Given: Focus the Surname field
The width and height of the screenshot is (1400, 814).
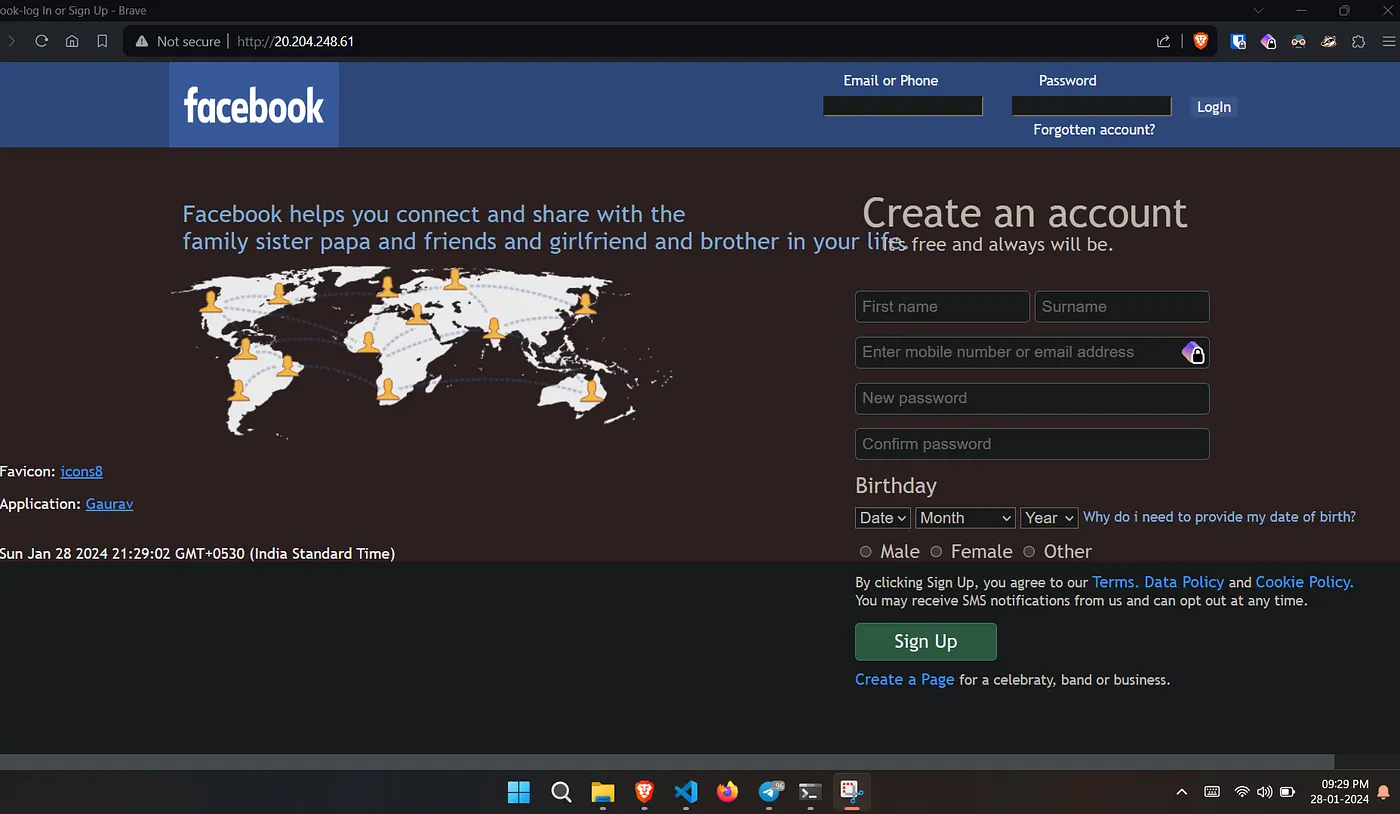Looking at the screenshot, I should point(1122,307).
